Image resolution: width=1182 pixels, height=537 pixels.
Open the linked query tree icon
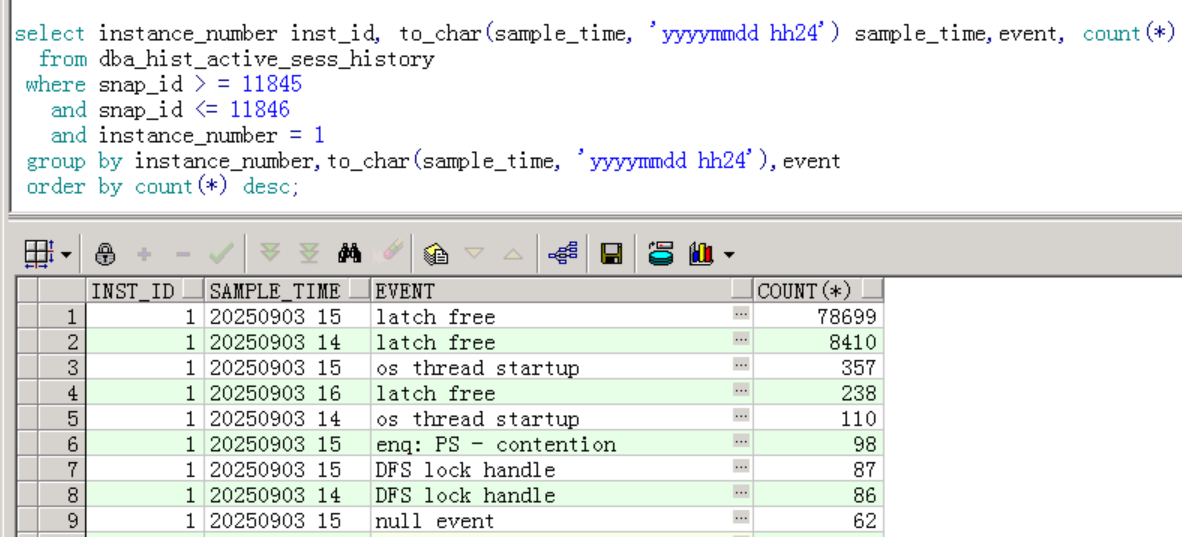pyautogui.click(x=562, y=254)
